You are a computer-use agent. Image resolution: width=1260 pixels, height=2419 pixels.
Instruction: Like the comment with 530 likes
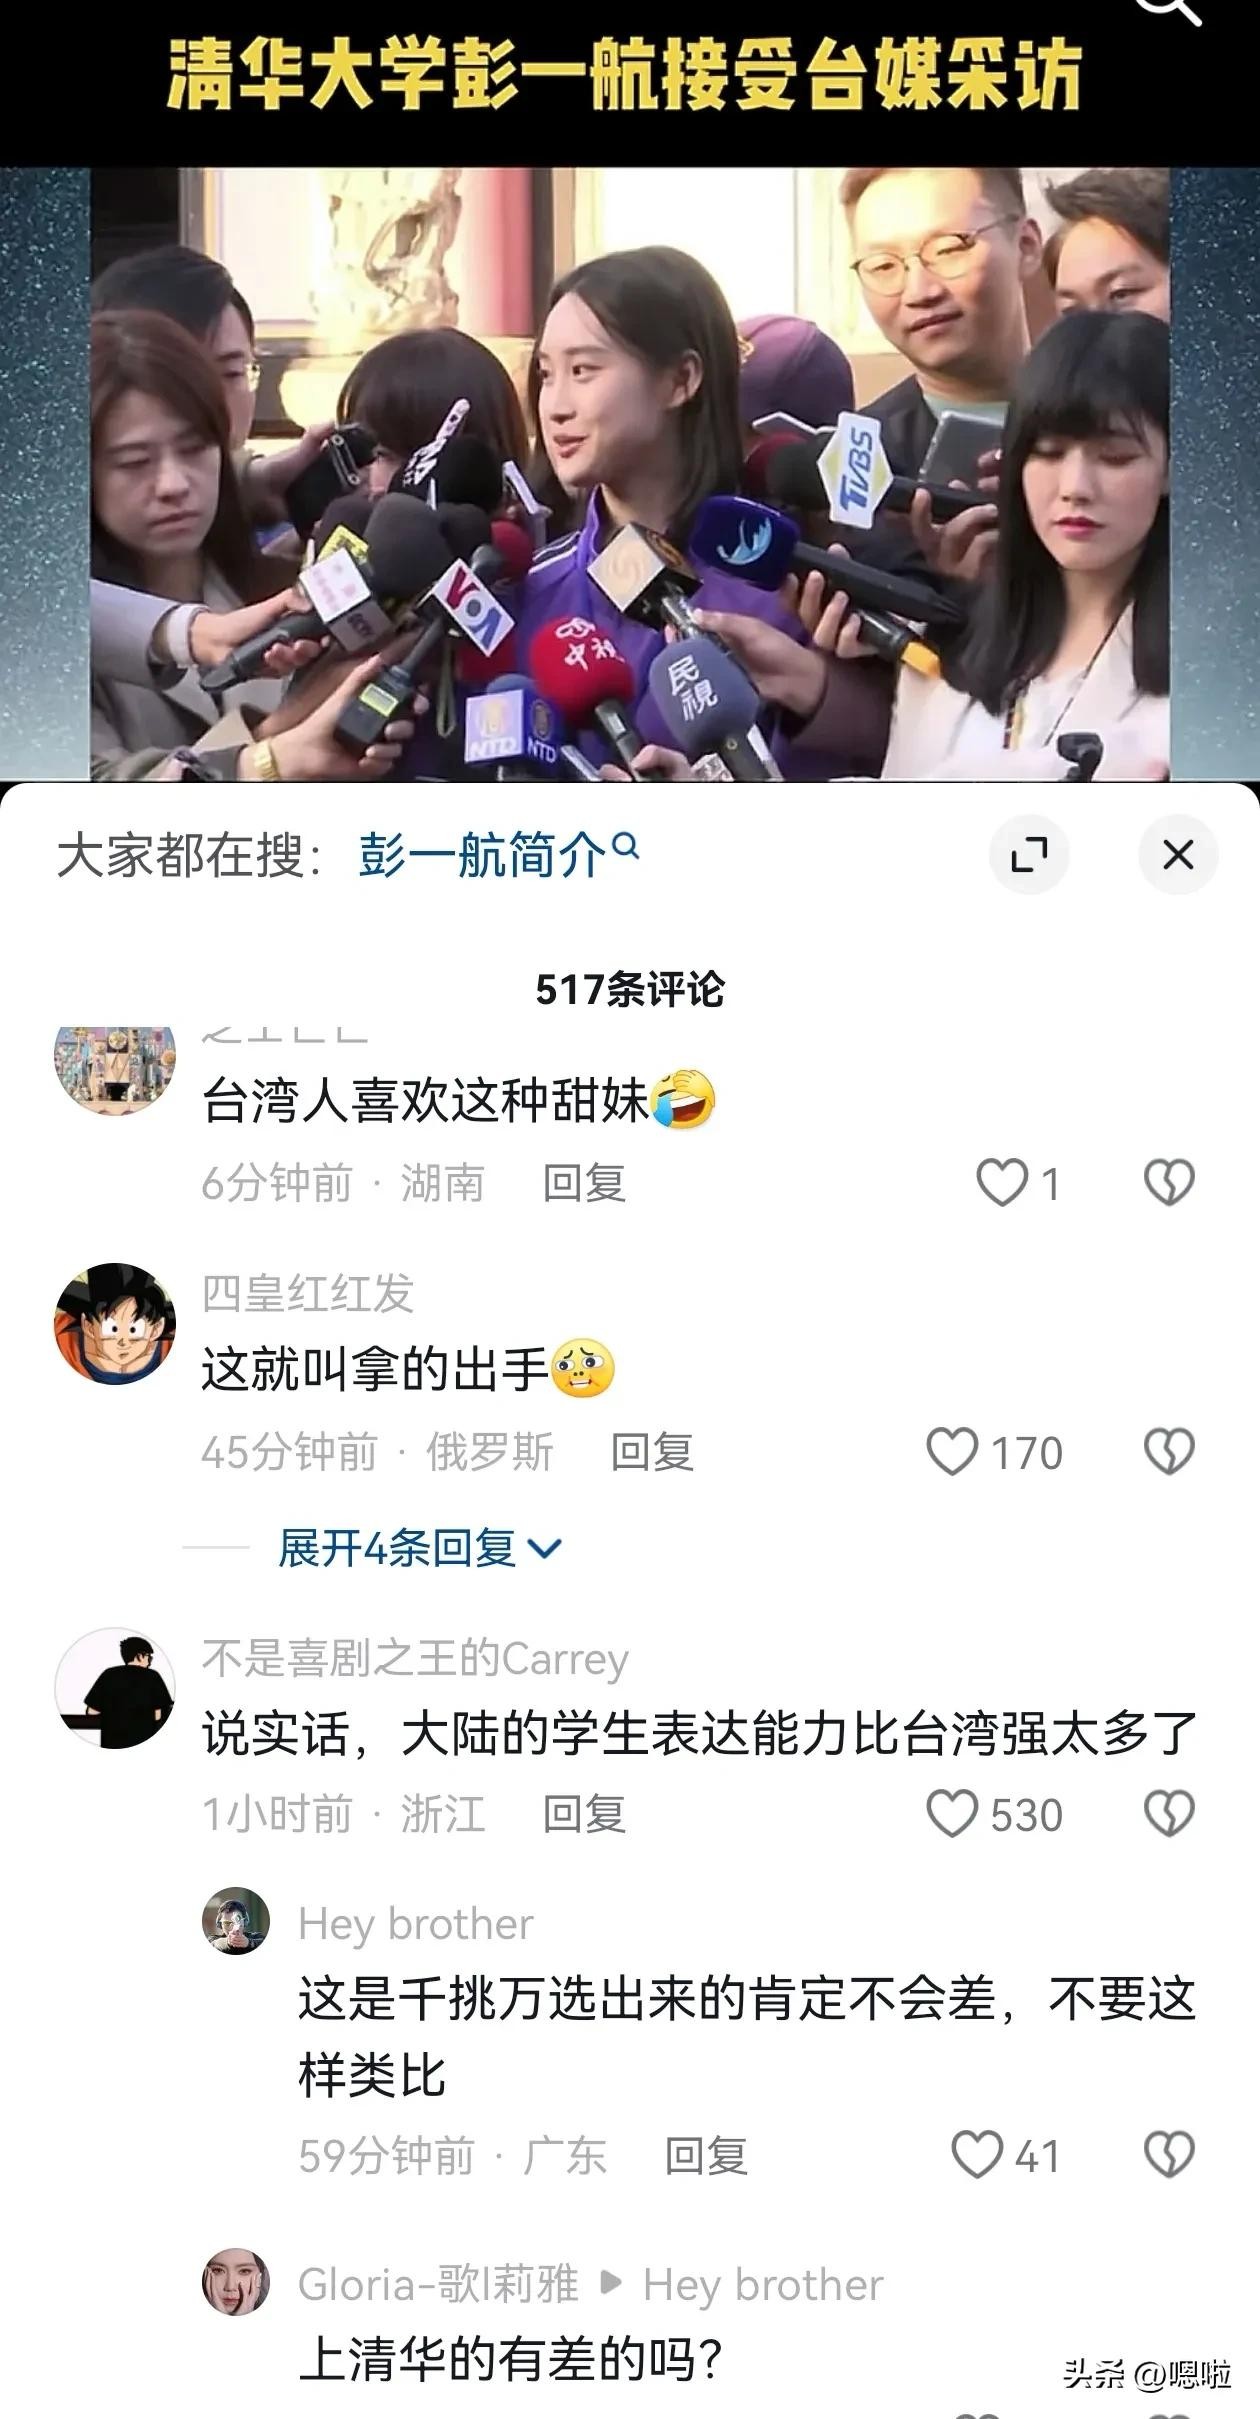click(x=952, y=1814)
